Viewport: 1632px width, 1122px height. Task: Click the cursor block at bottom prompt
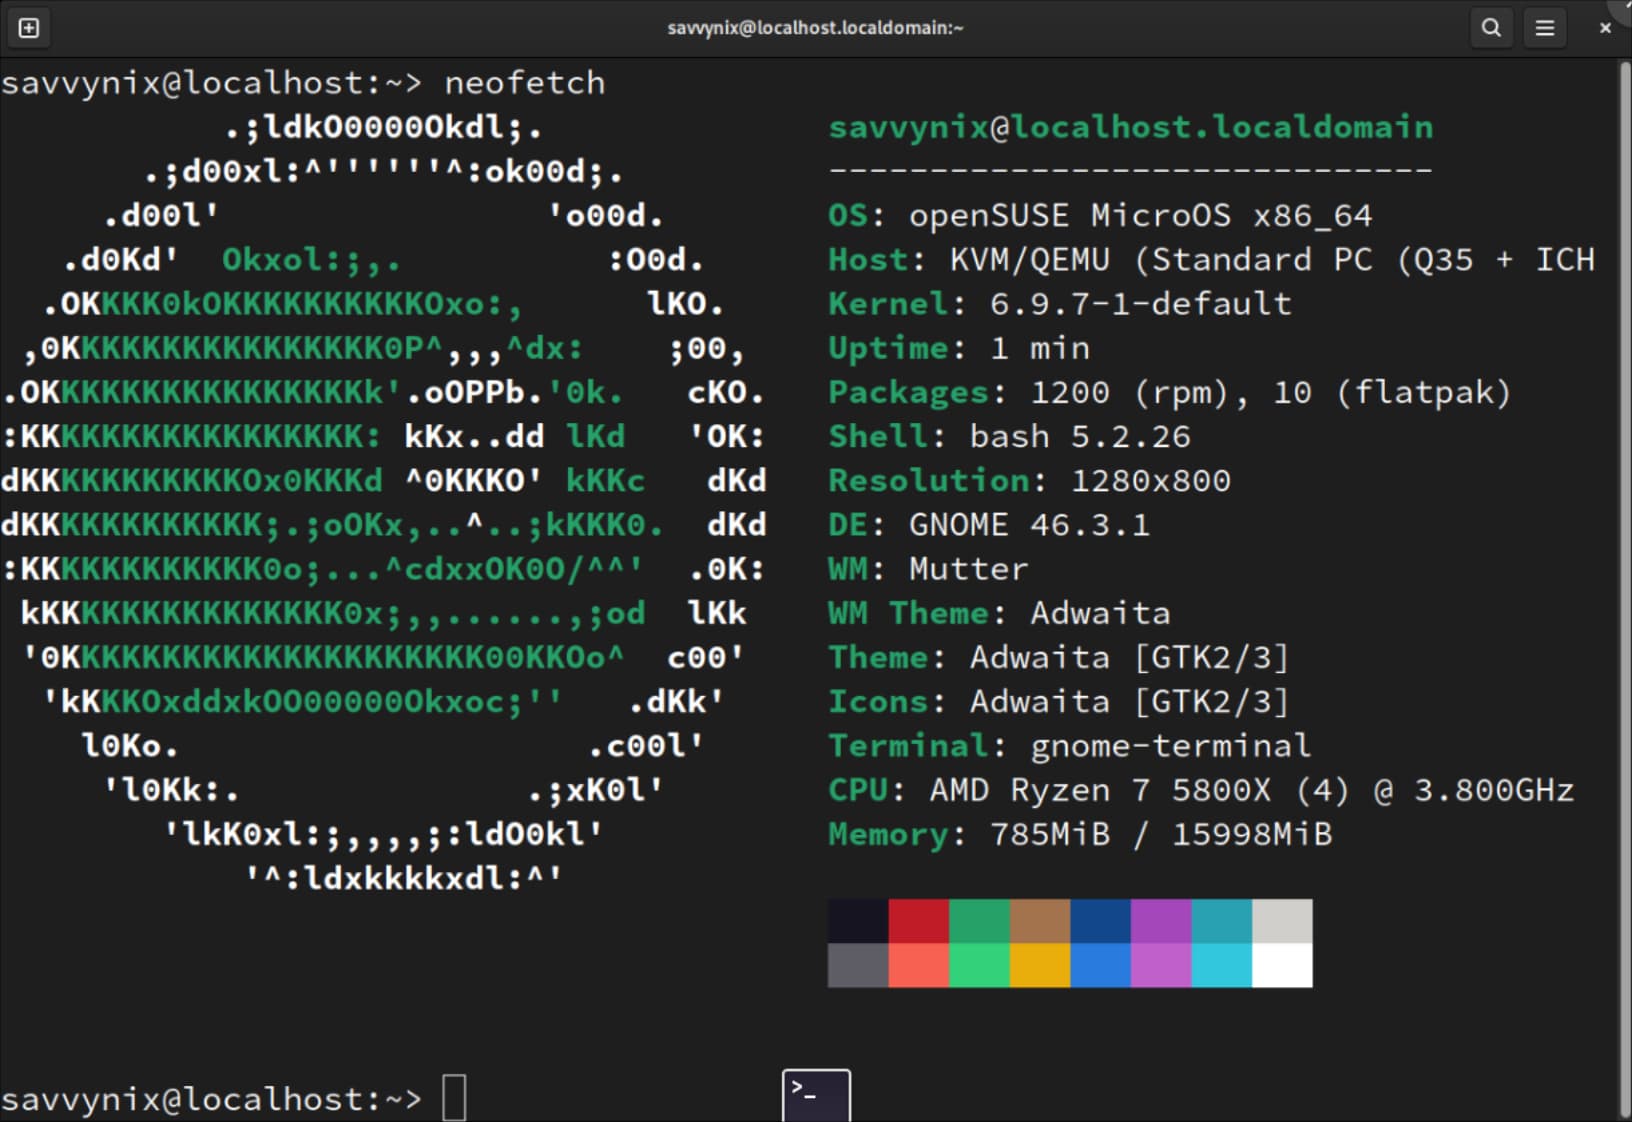point(454,1098)
